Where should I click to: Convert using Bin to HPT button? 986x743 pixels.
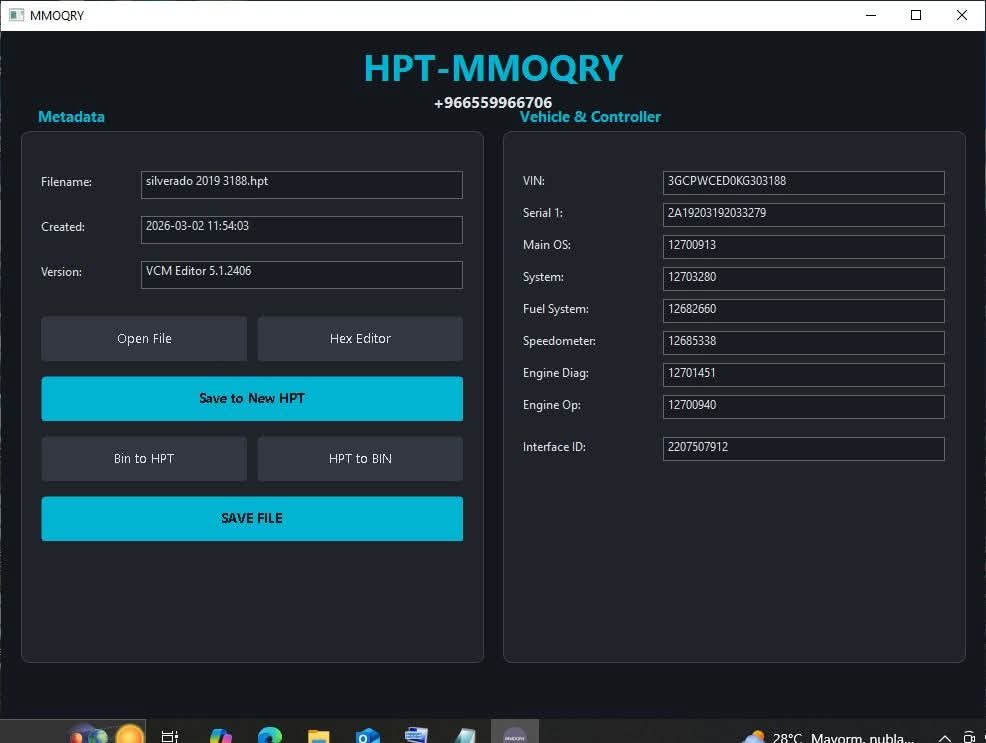(x=144, y=459)
